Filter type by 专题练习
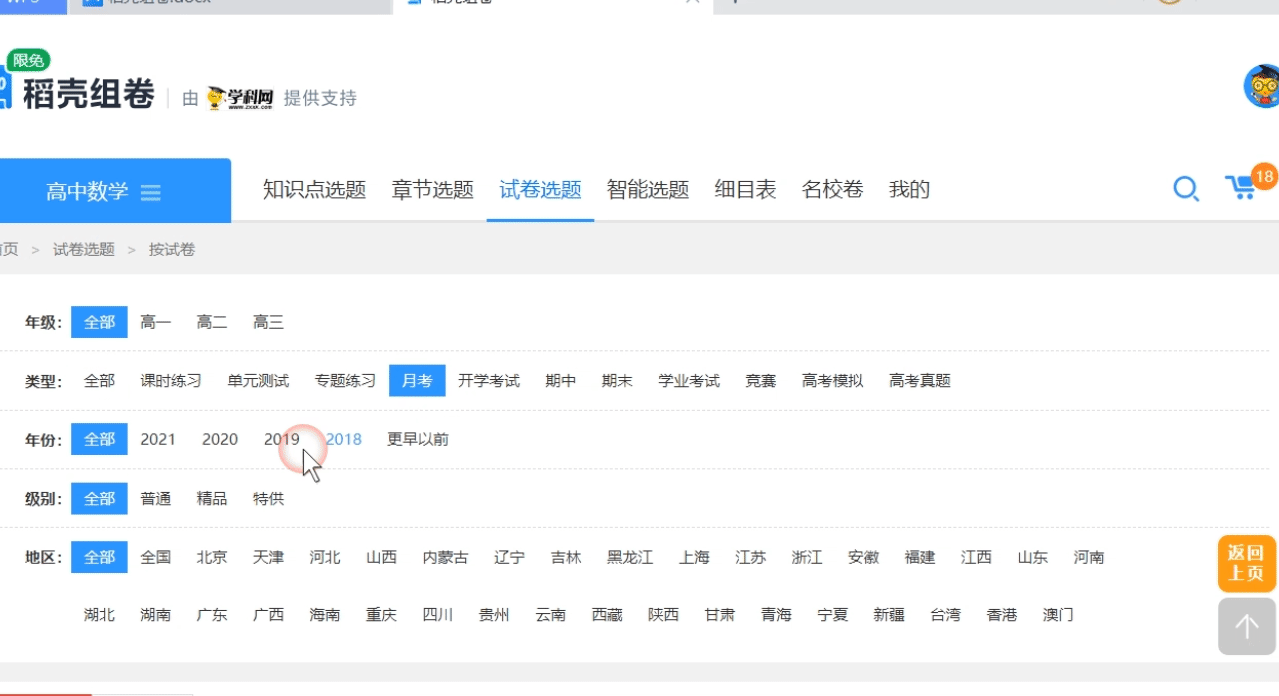Image resolution: width=1279 pixels, height=696 pixels. point(345,380)
